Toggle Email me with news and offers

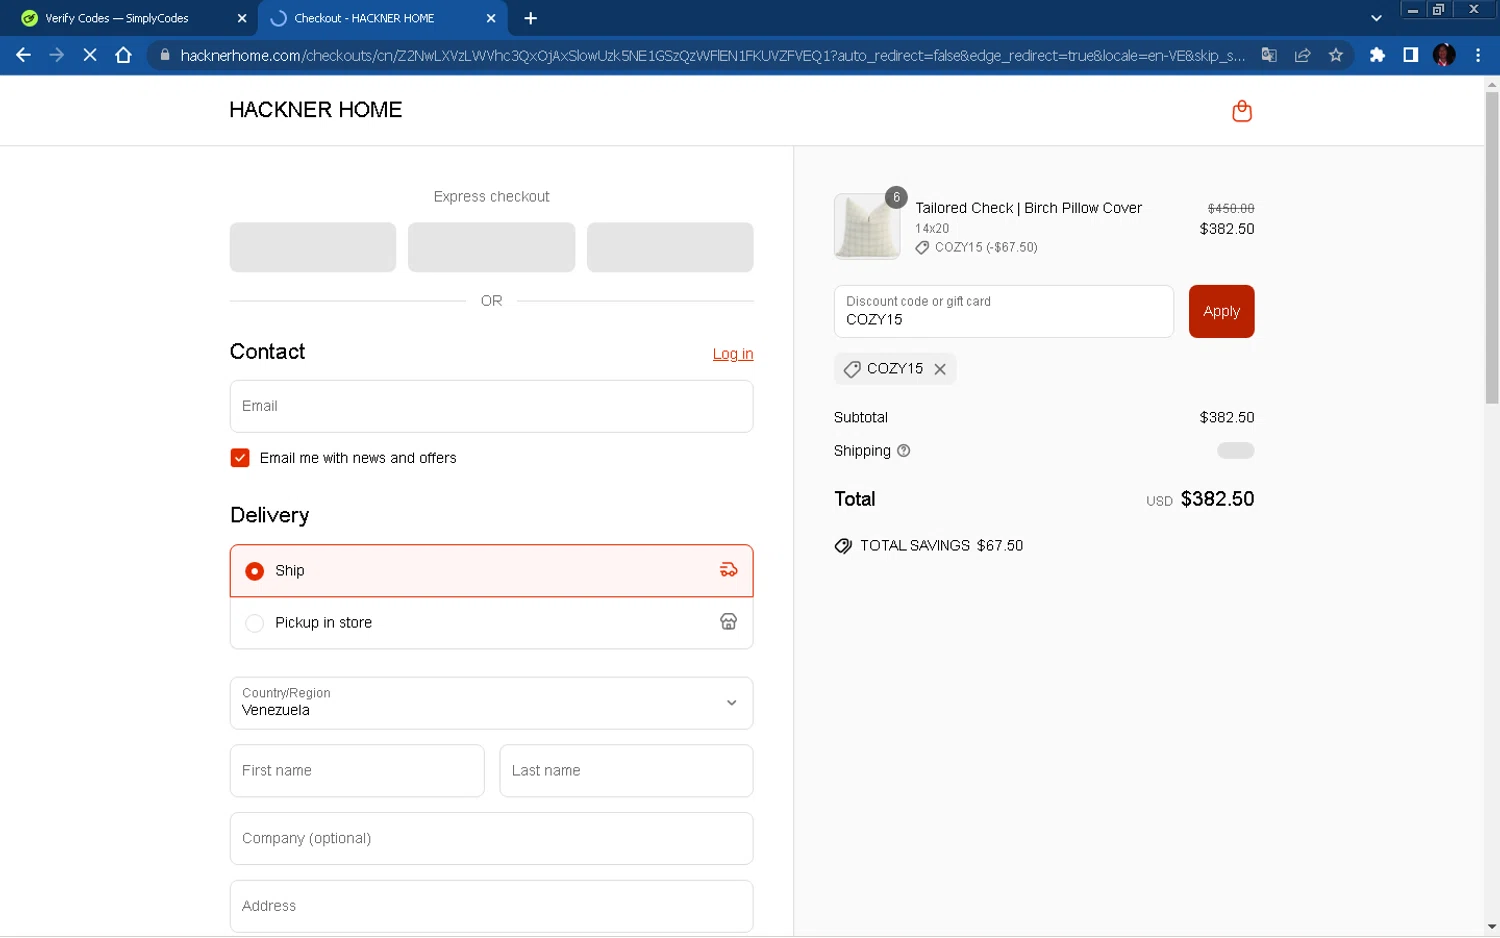tap(240, 458)
